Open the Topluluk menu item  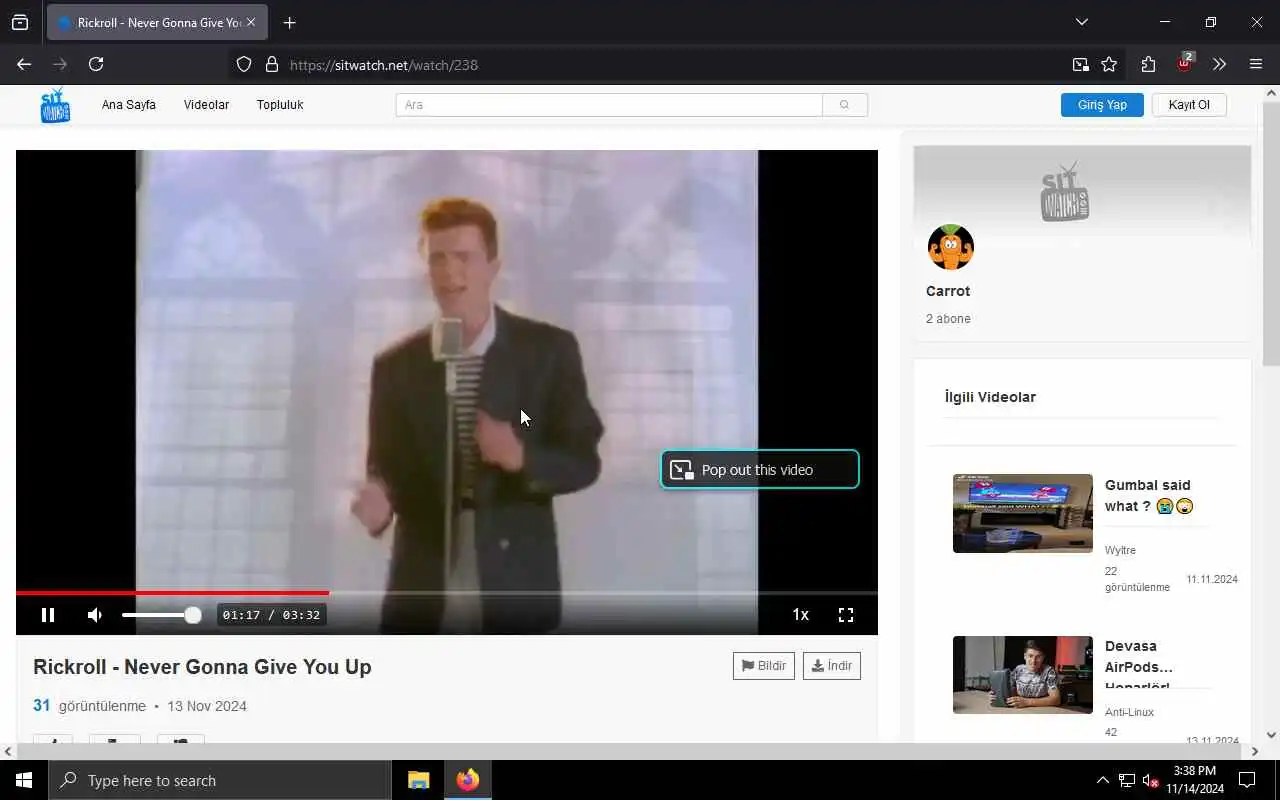point(280,105)
